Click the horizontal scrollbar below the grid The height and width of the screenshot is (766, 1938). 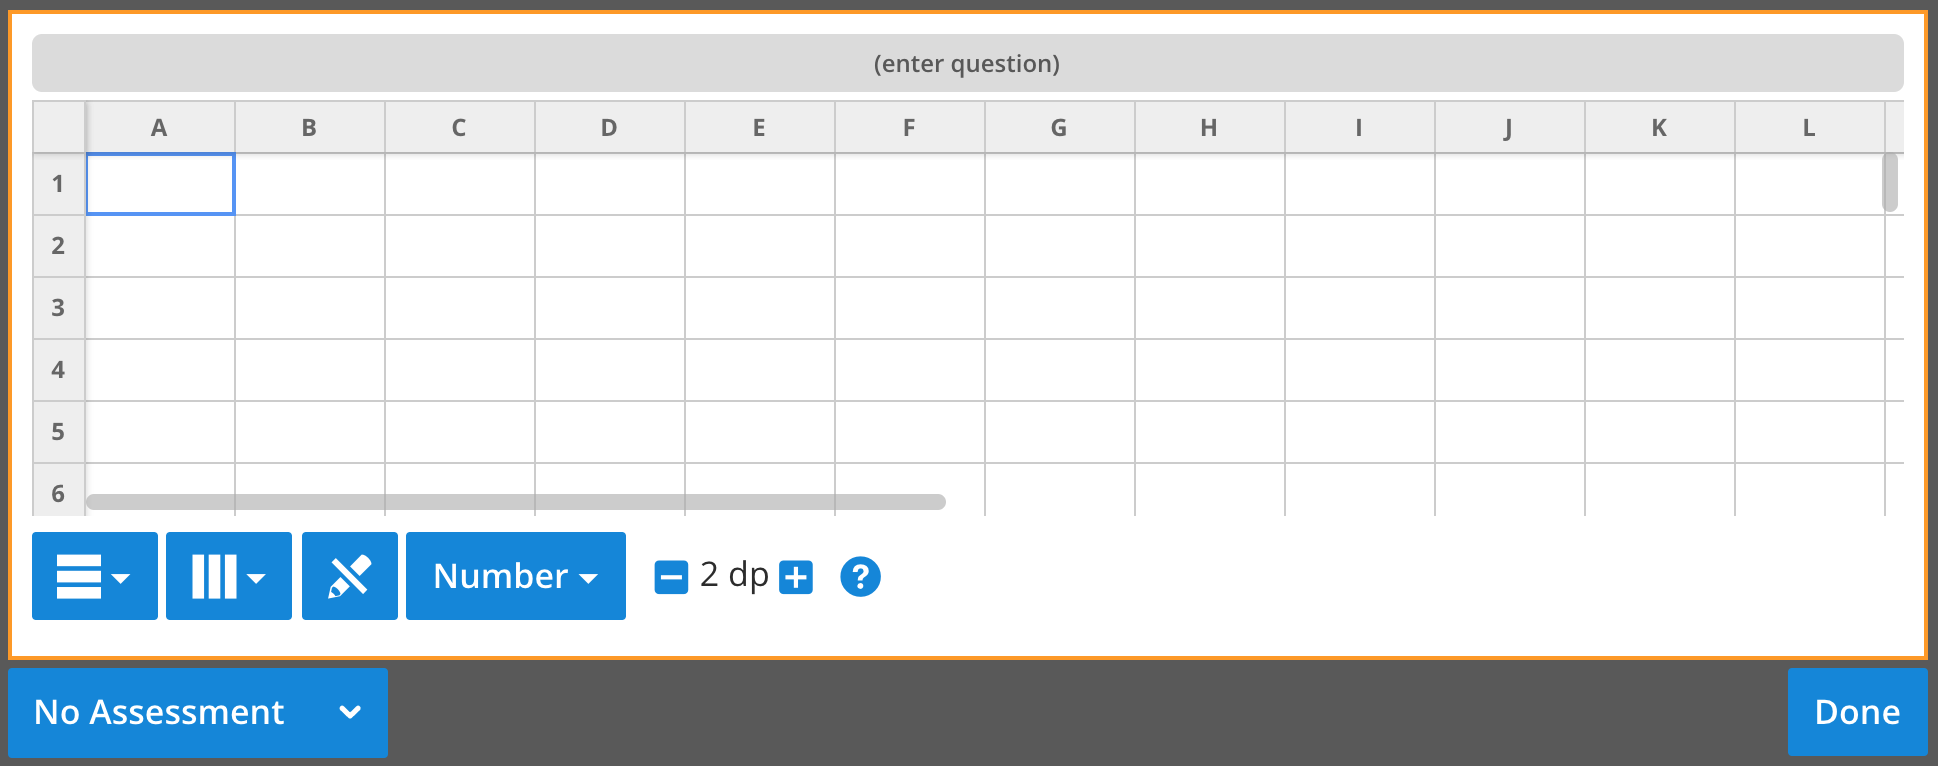516,500
